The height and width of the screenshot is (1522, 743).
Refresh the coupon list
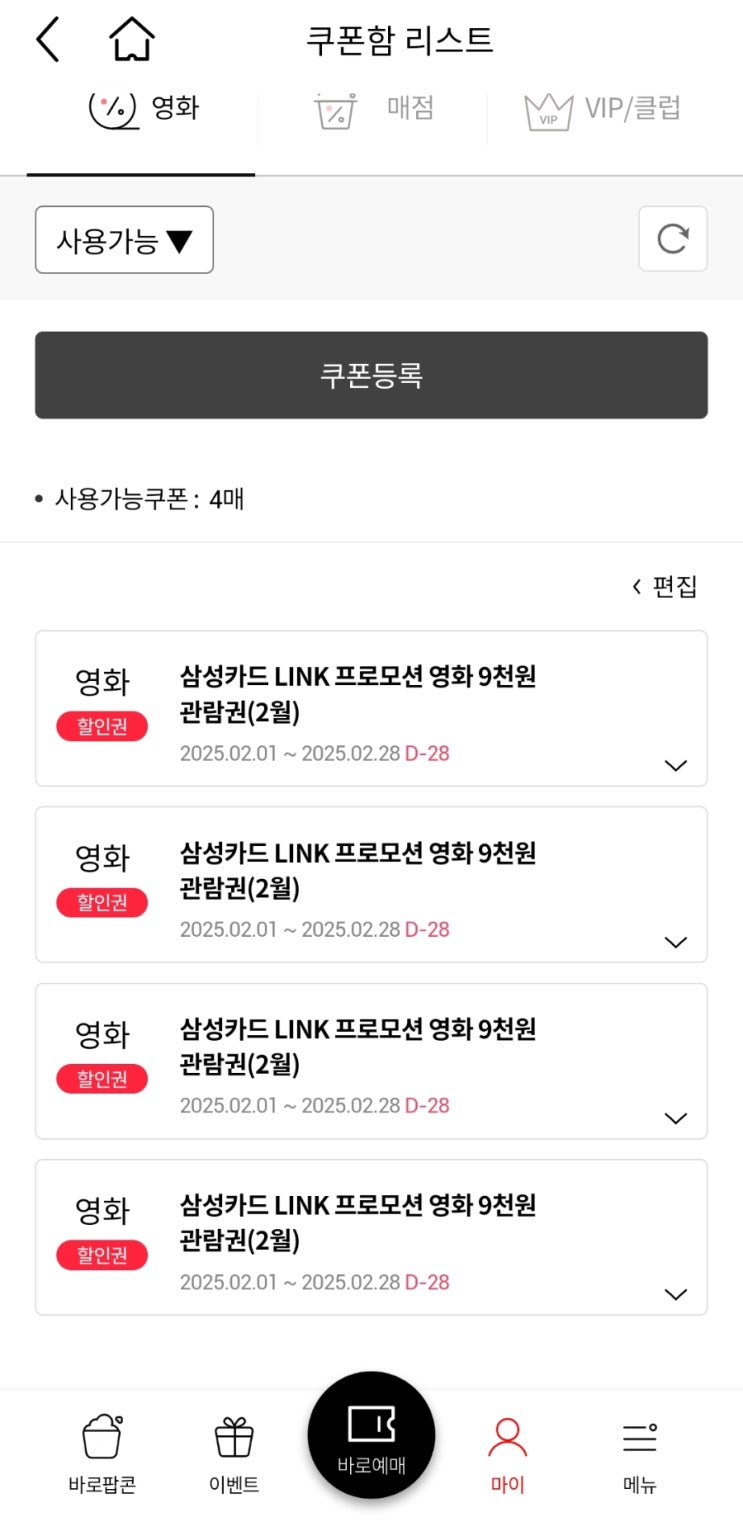[x=673, y=239]
